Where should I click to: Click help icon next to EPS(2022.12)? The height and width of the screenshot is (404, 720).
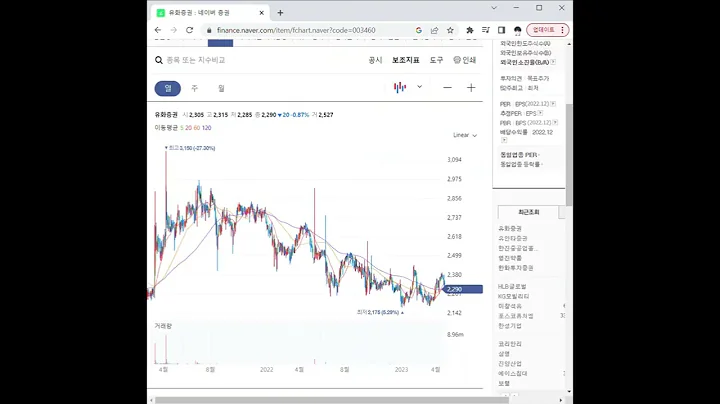553,104
